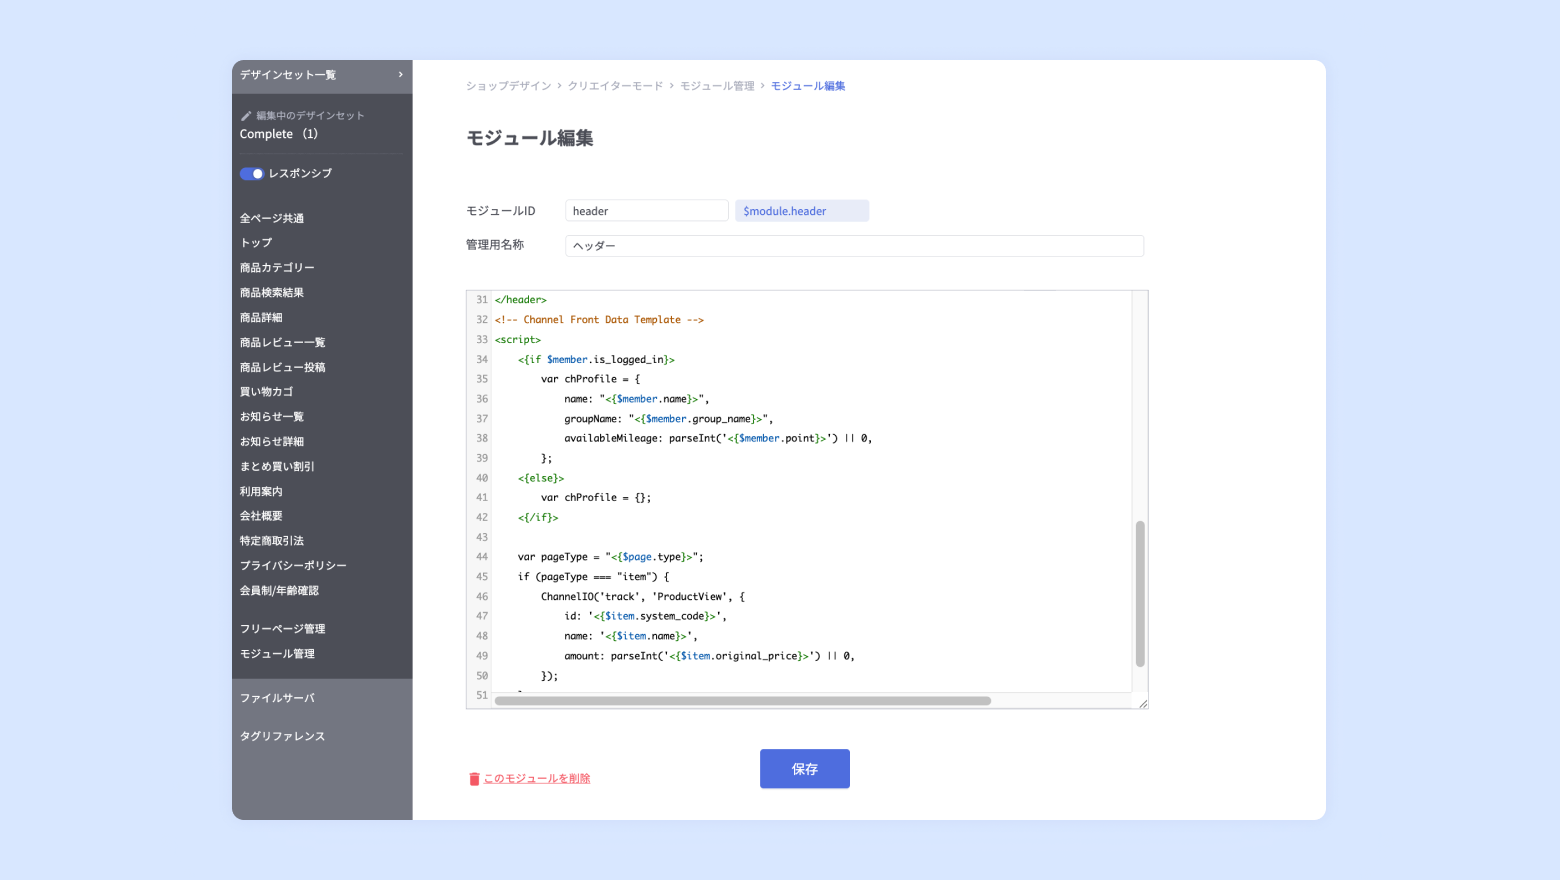Click the 保存 button
This screenshot has width=1560, height=880.
(805, 769)
